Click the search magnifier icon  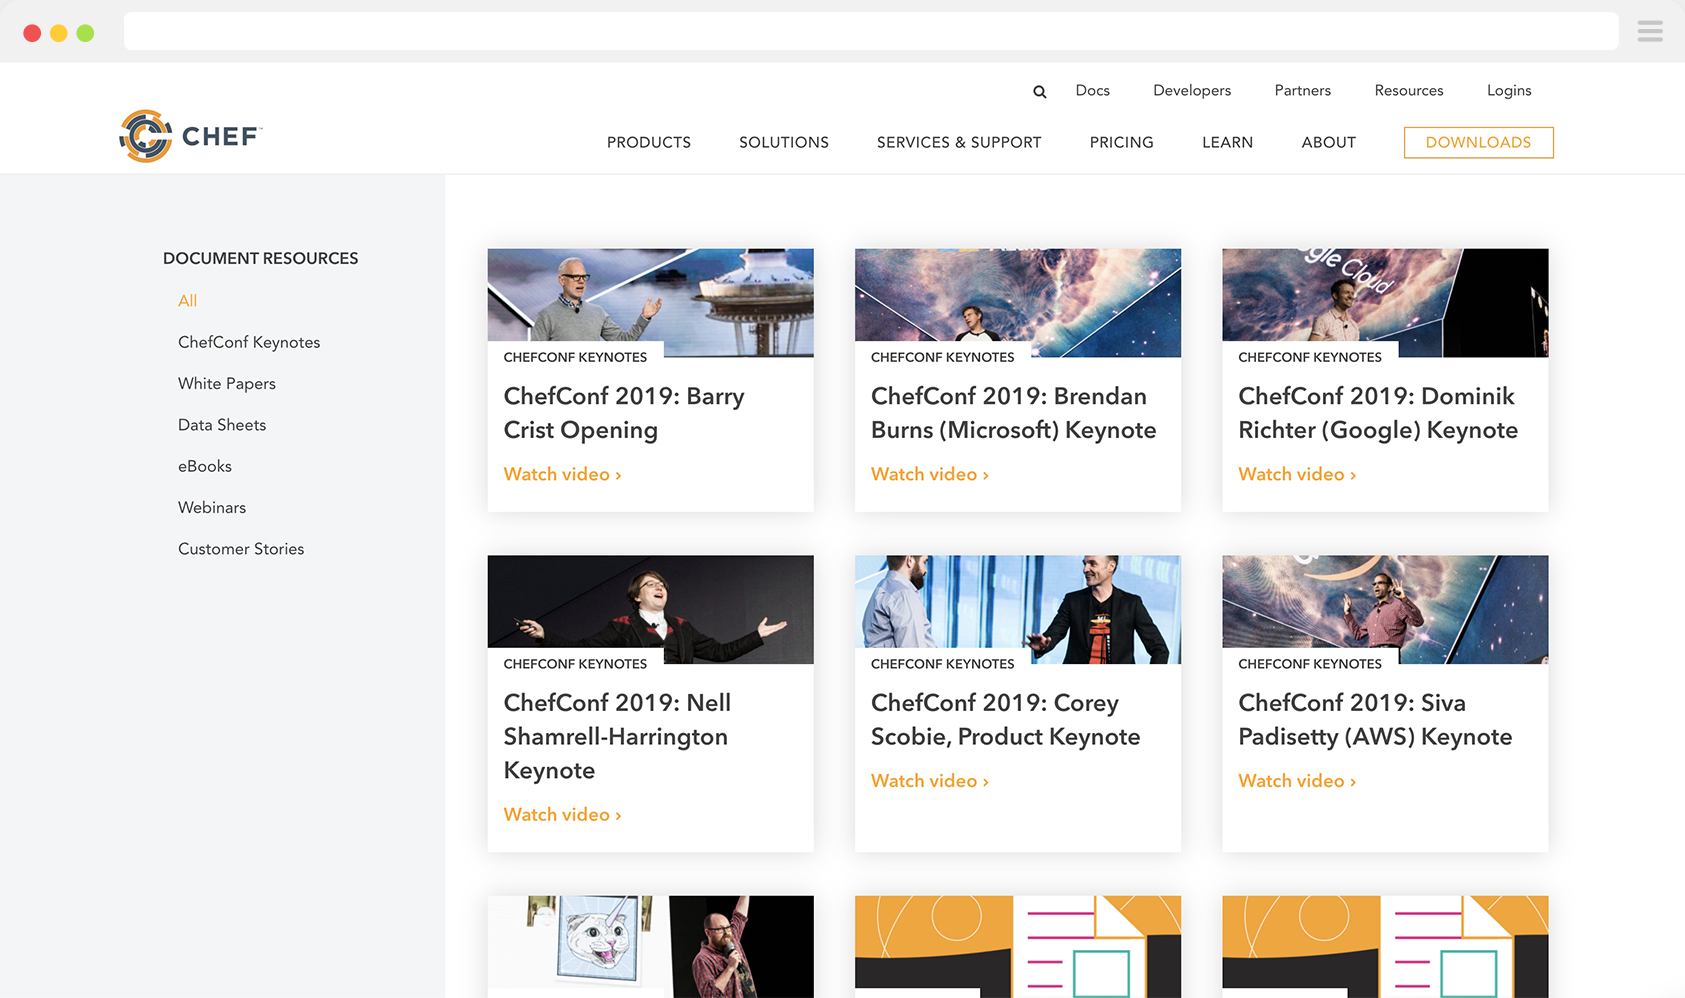coord(1040,91)
